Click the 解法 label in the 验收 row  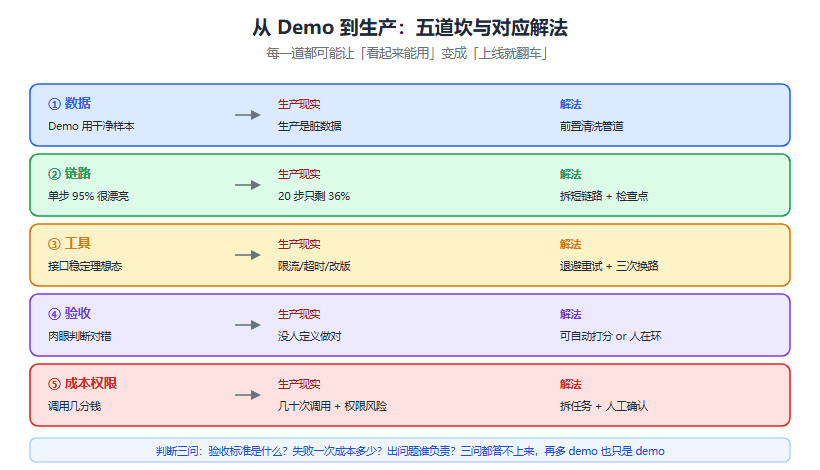[x=571, y=314]
